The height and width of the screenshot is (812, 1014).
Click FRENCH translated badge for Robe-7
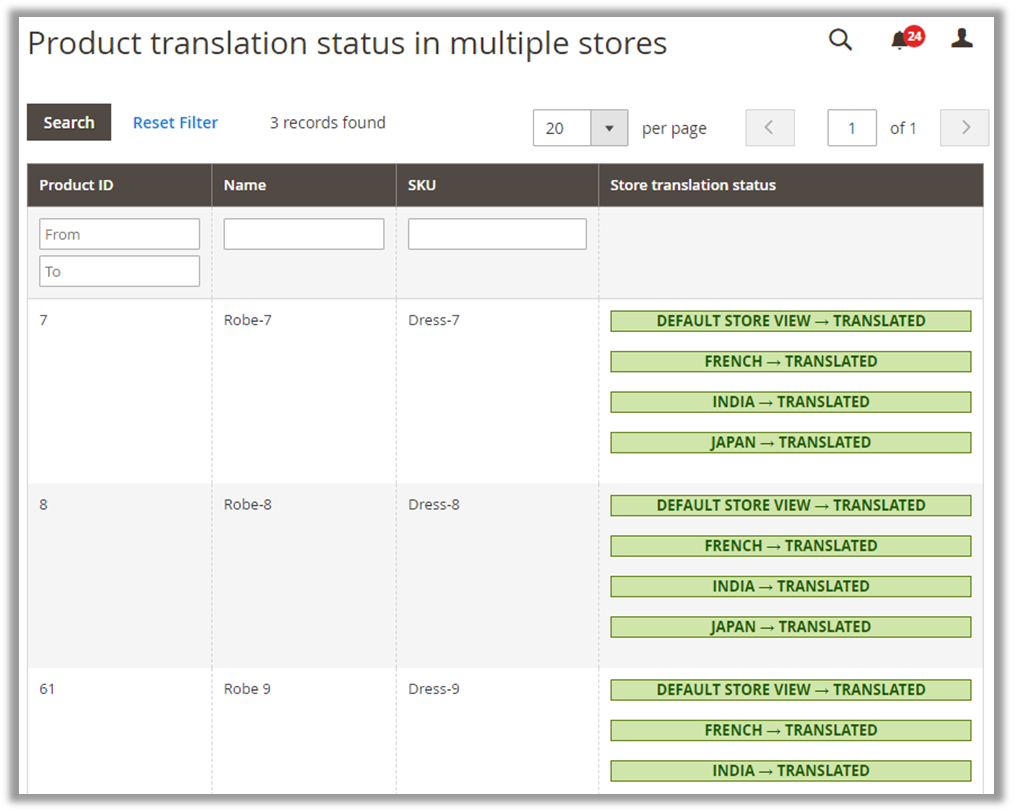tap(790, 361)
